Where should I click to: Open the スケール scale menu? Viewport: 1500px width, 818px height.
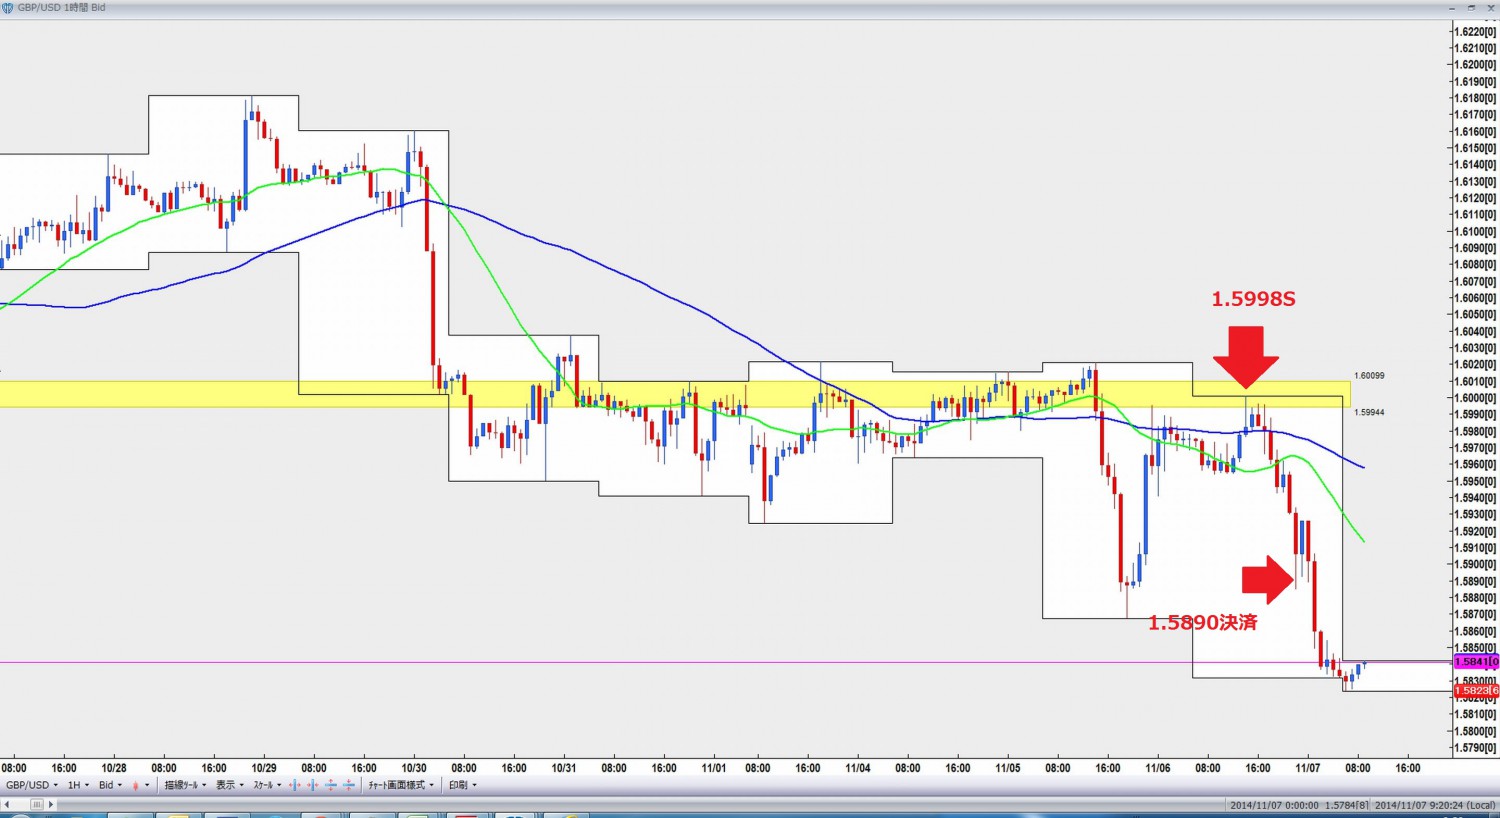(268, 786)
